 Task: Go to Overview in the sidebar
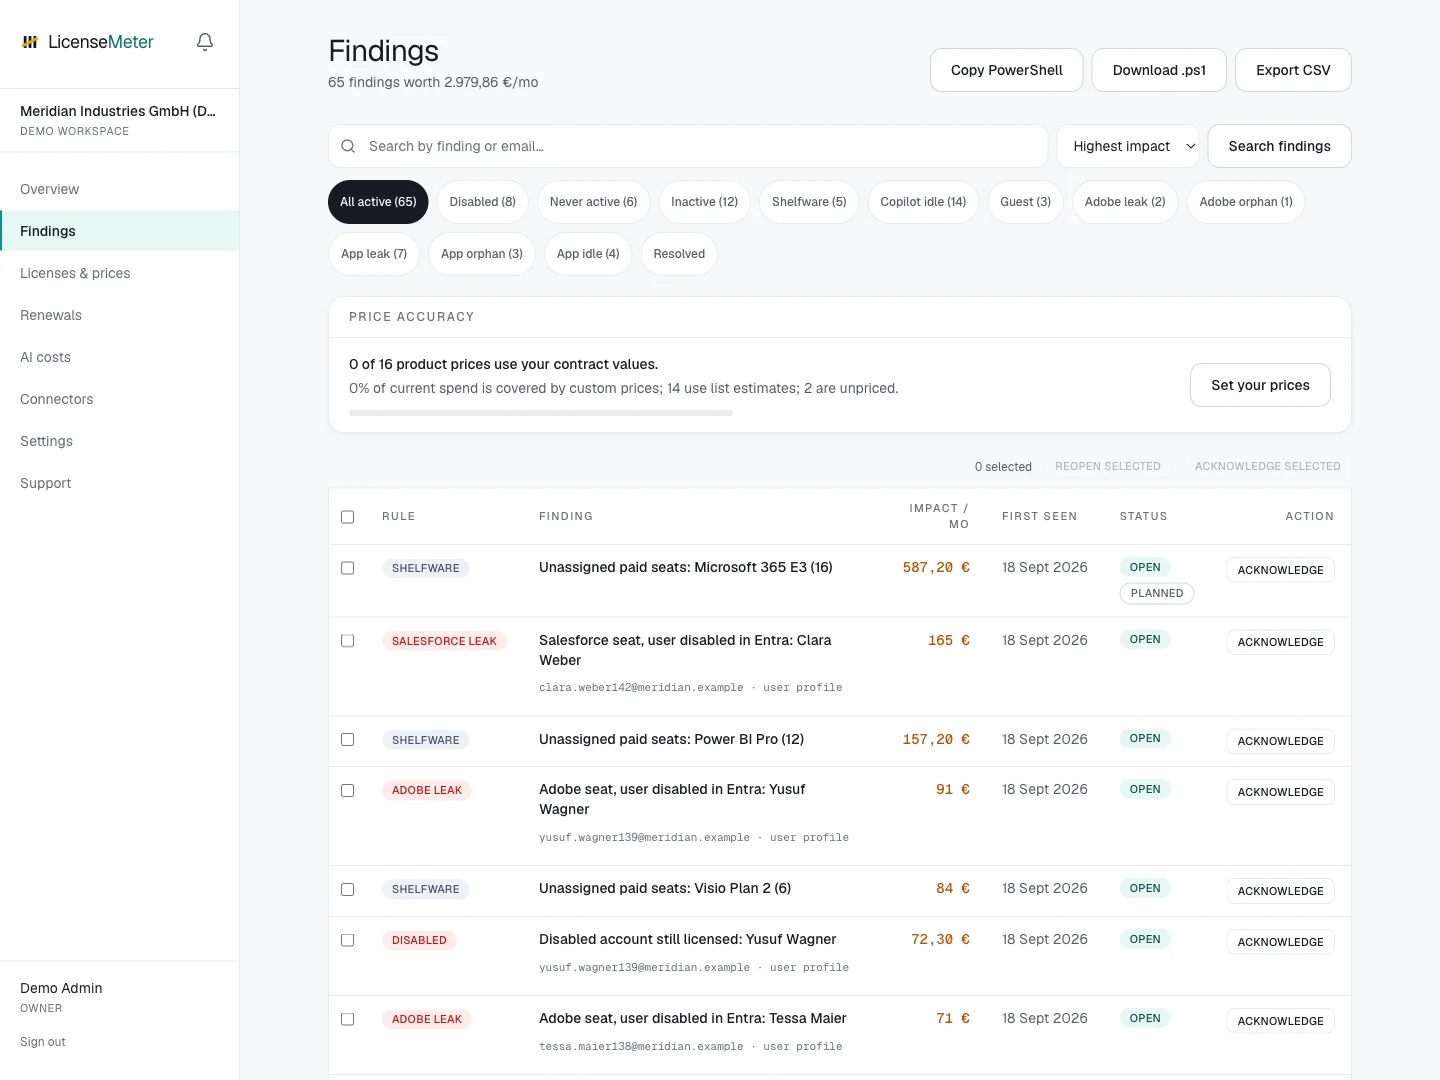(x=120, y=189)
